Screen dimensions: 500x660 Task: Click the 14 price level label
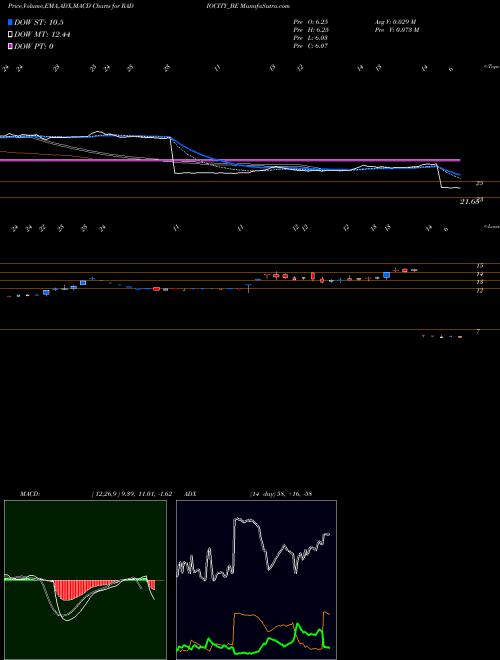[479, 274]
